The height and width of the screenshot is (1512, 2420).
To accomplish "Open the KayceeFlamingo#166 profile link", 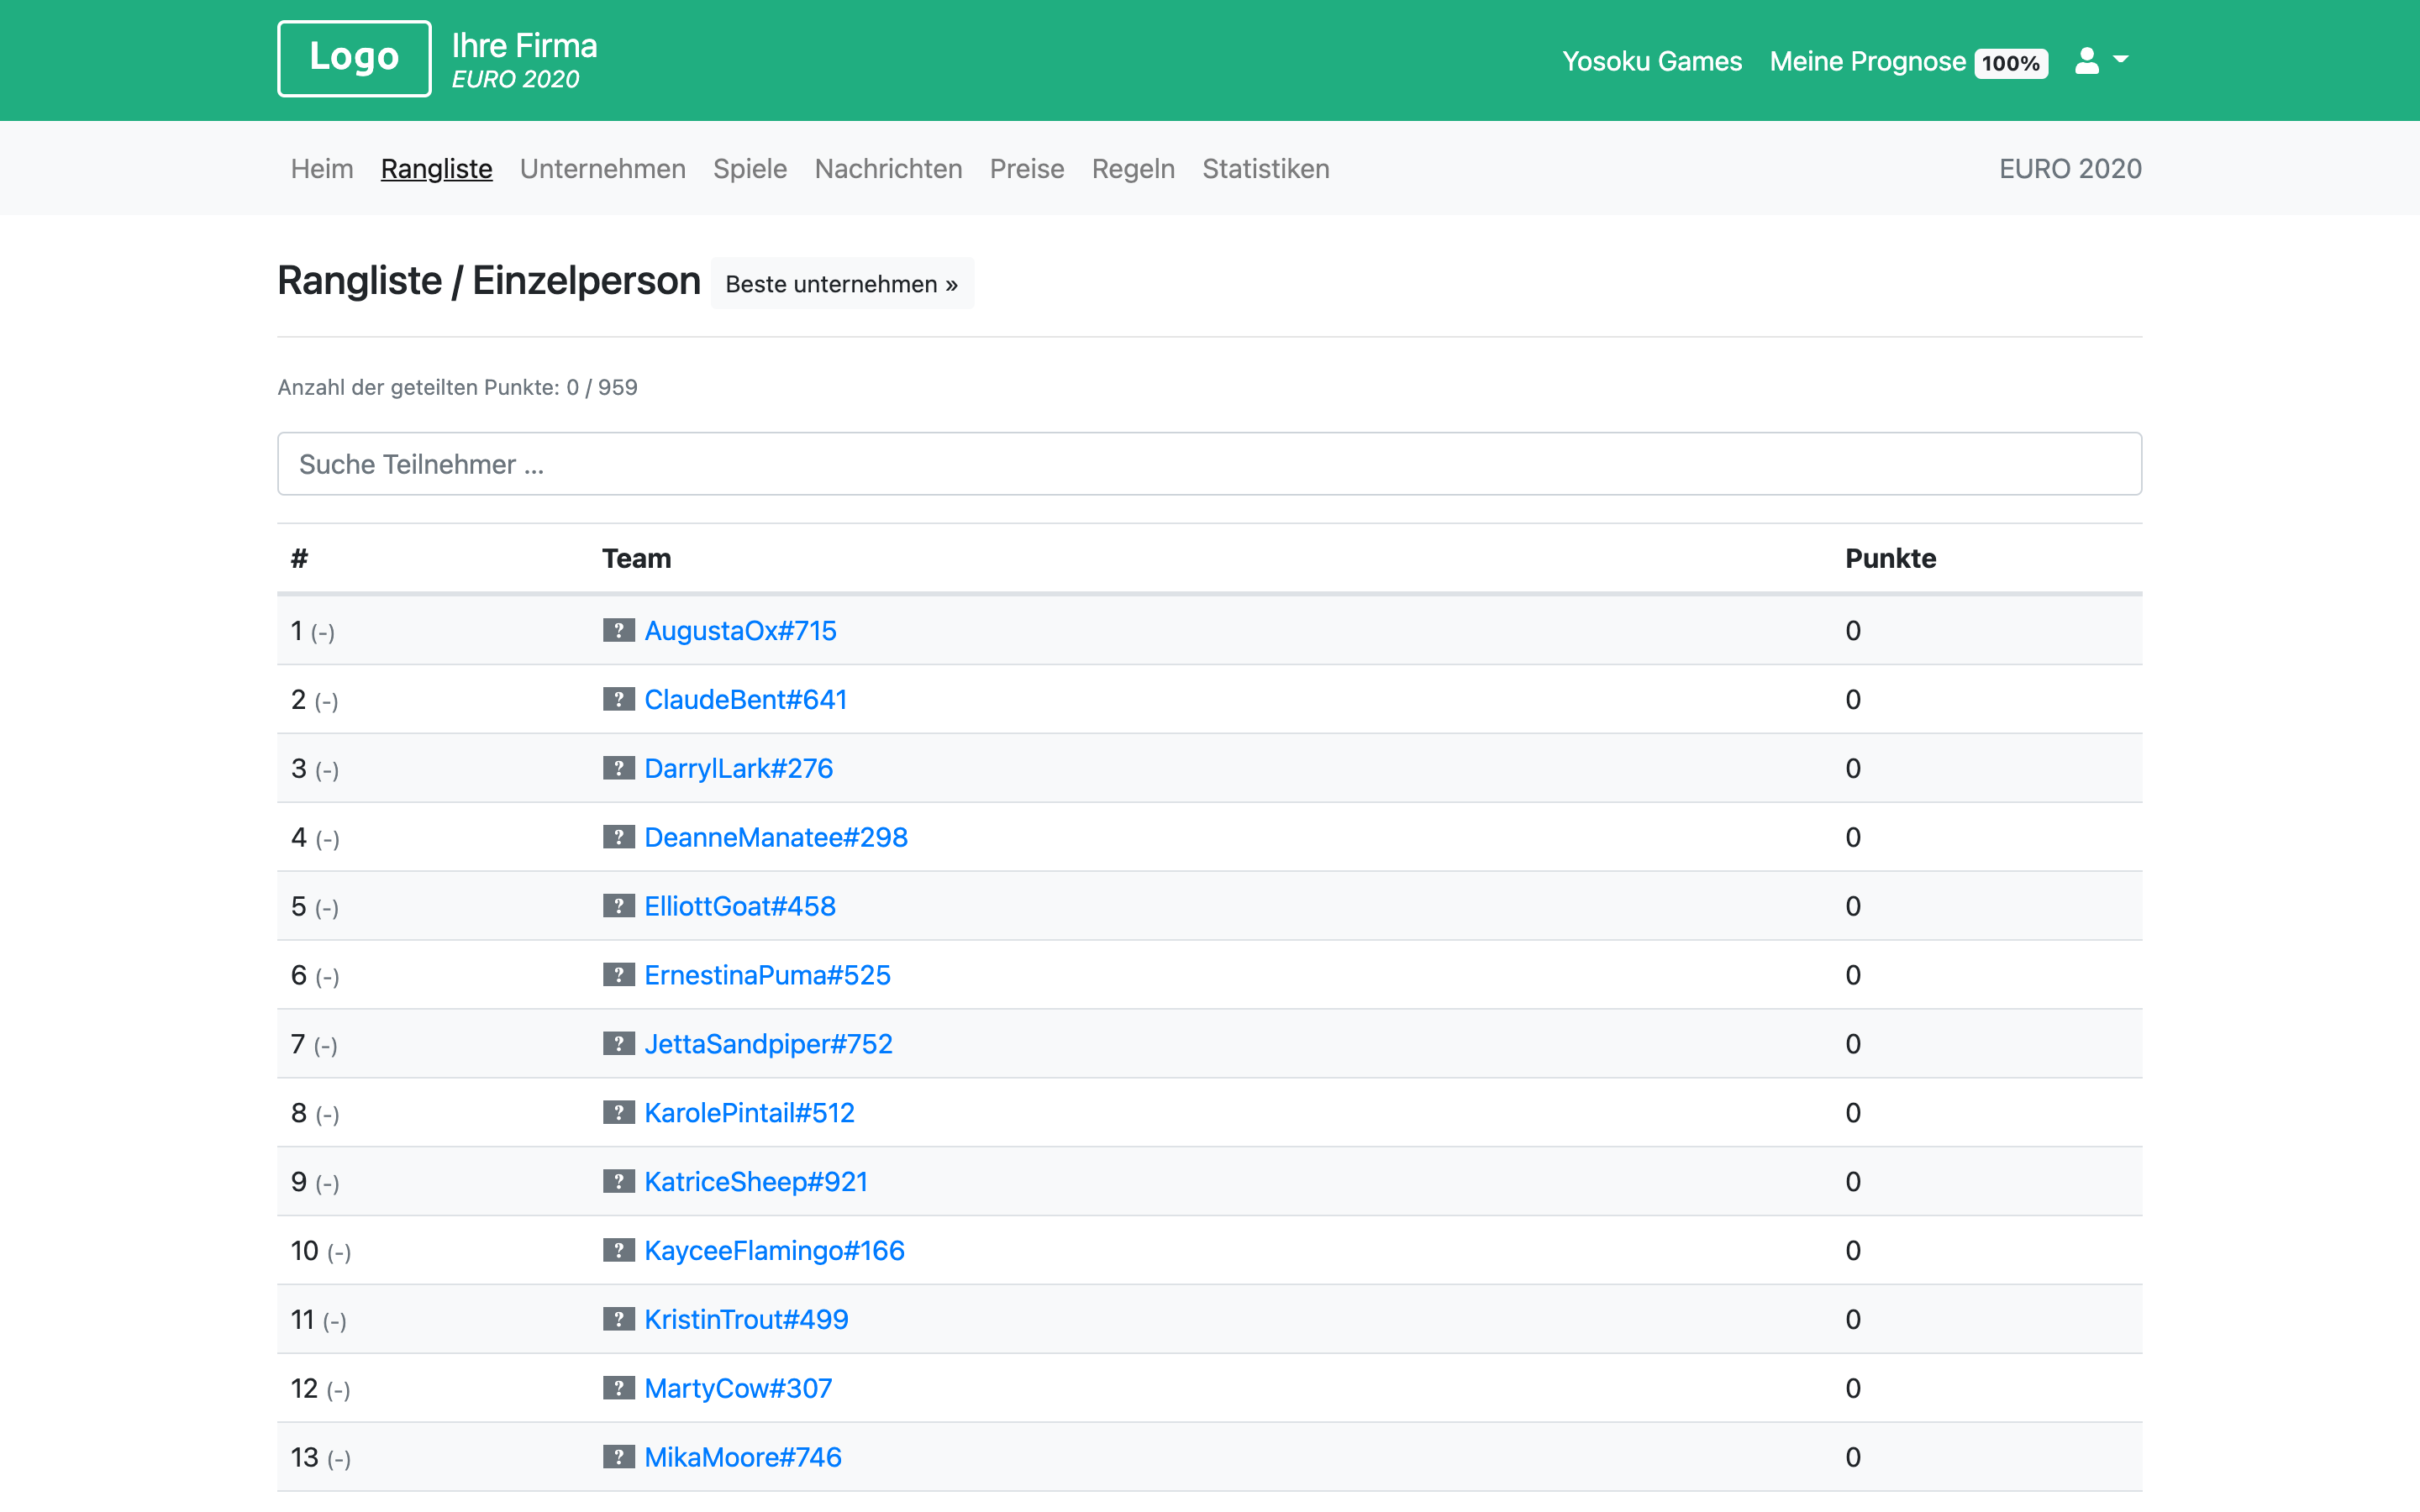I will pyautogui.click(x=774, y=1251).
